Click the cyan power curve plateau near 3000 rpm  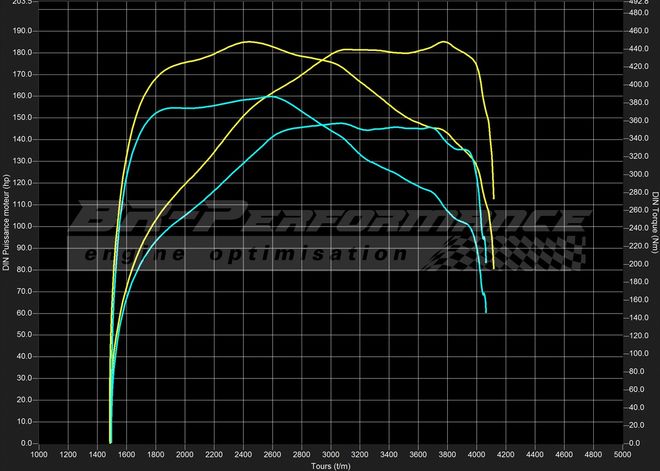click(338, 123)
